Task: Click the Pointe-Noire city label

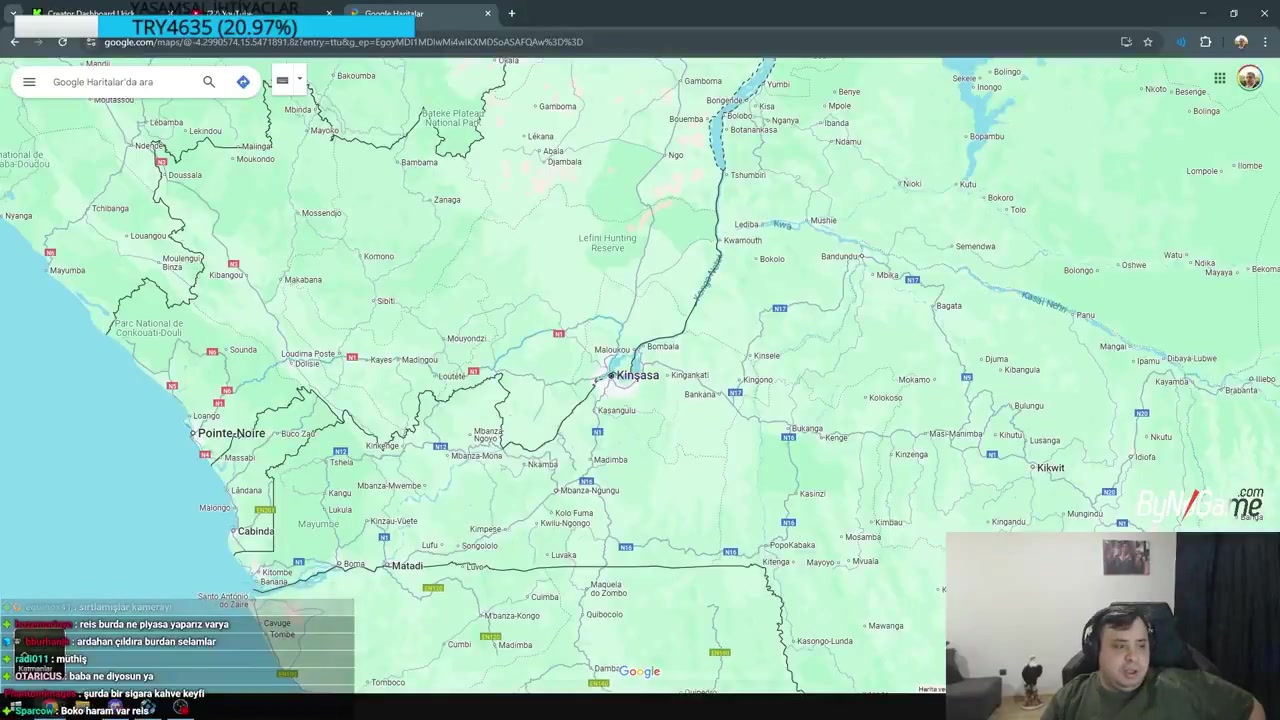Action: pyautogui.click(x=231, y=433)
